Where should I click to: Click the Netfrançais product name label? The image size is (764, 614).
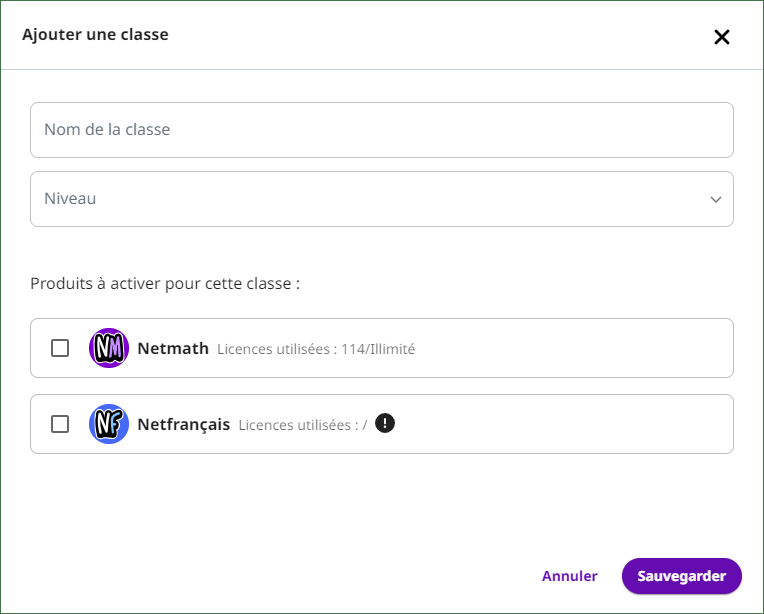(184, 424)
